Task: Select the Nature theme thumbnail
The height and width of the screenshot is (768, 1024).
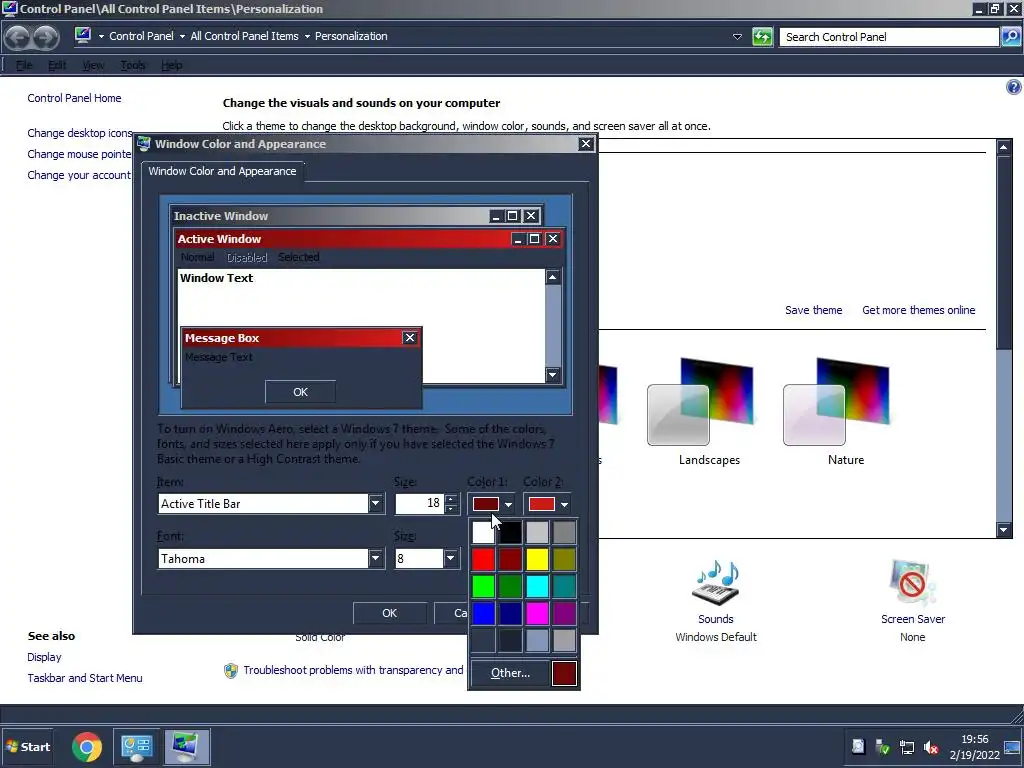Action: click(838, 402)
